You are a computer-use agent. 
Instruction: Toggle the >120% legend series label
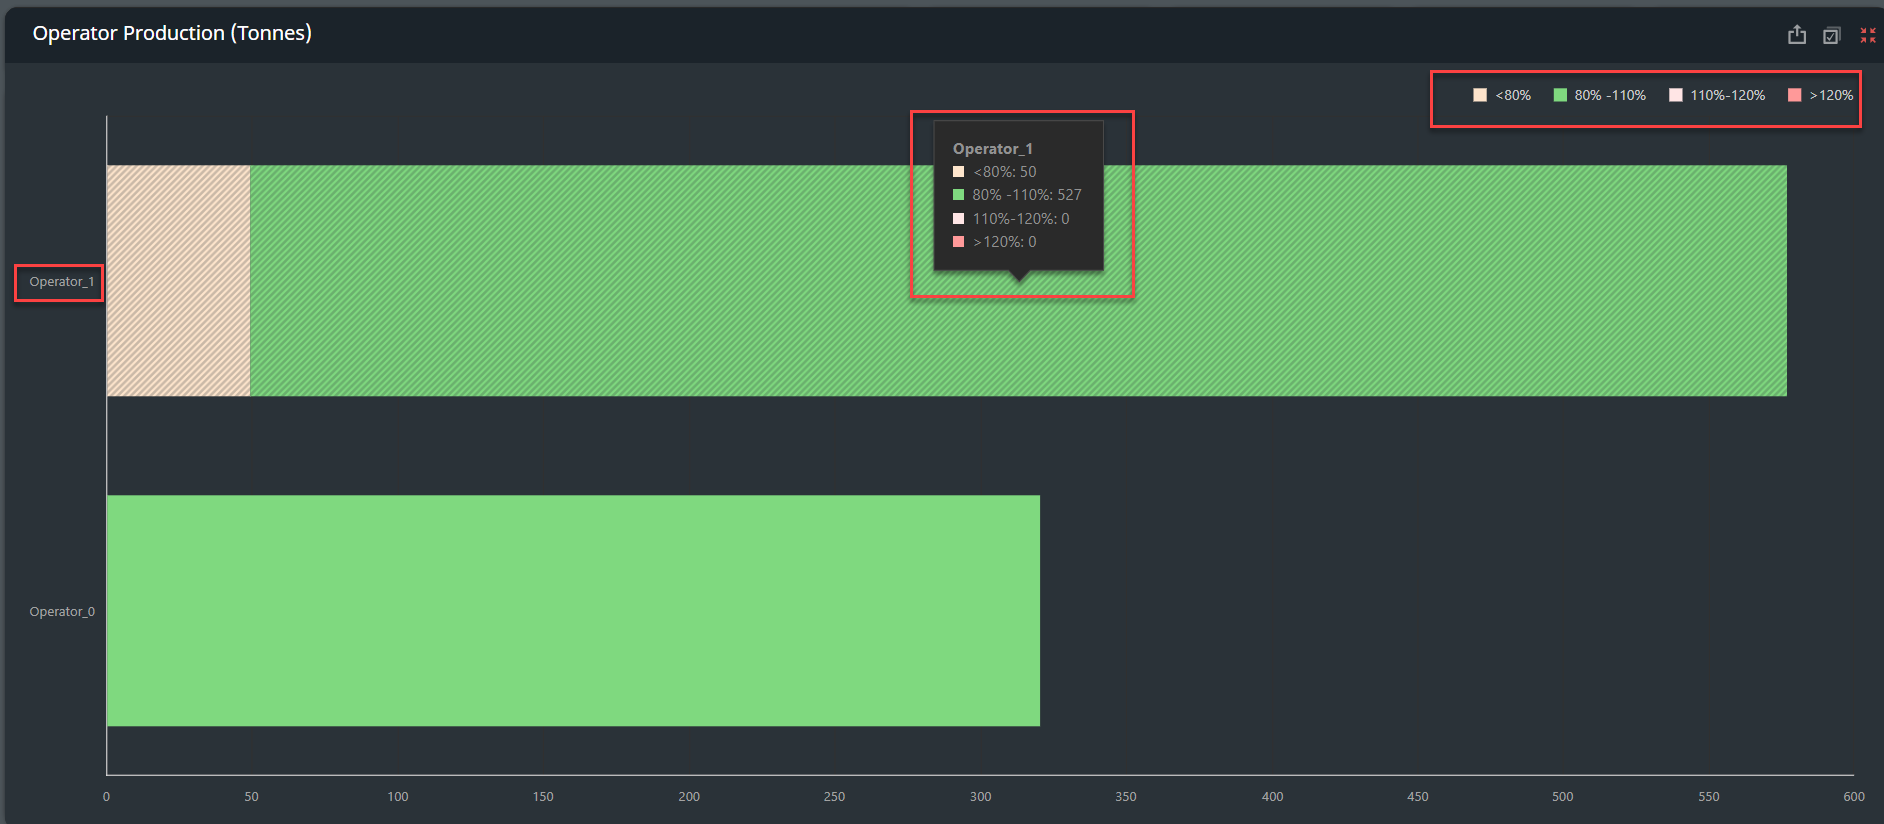pos(1831,95)
